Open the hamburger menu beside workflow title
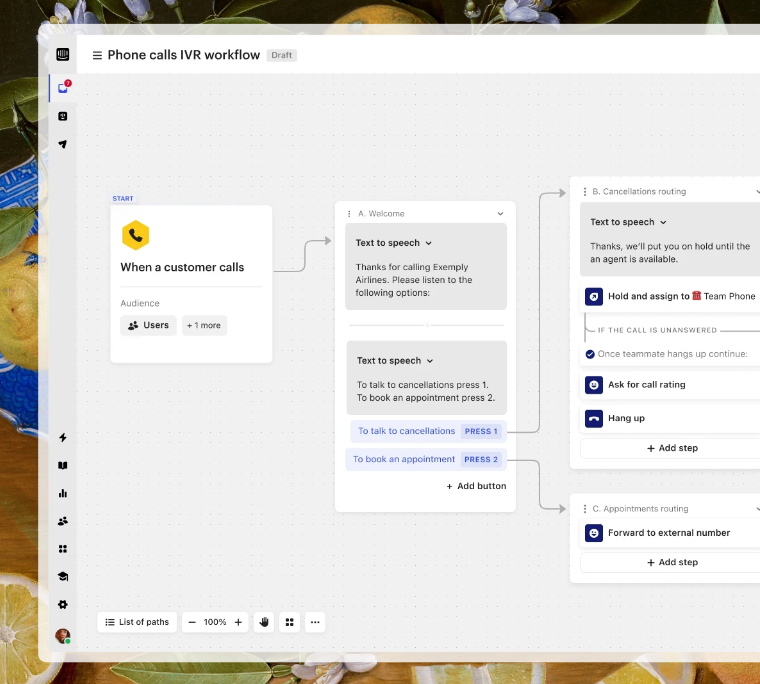The height and width of the screenshot is (684, 760). point(97,56)
